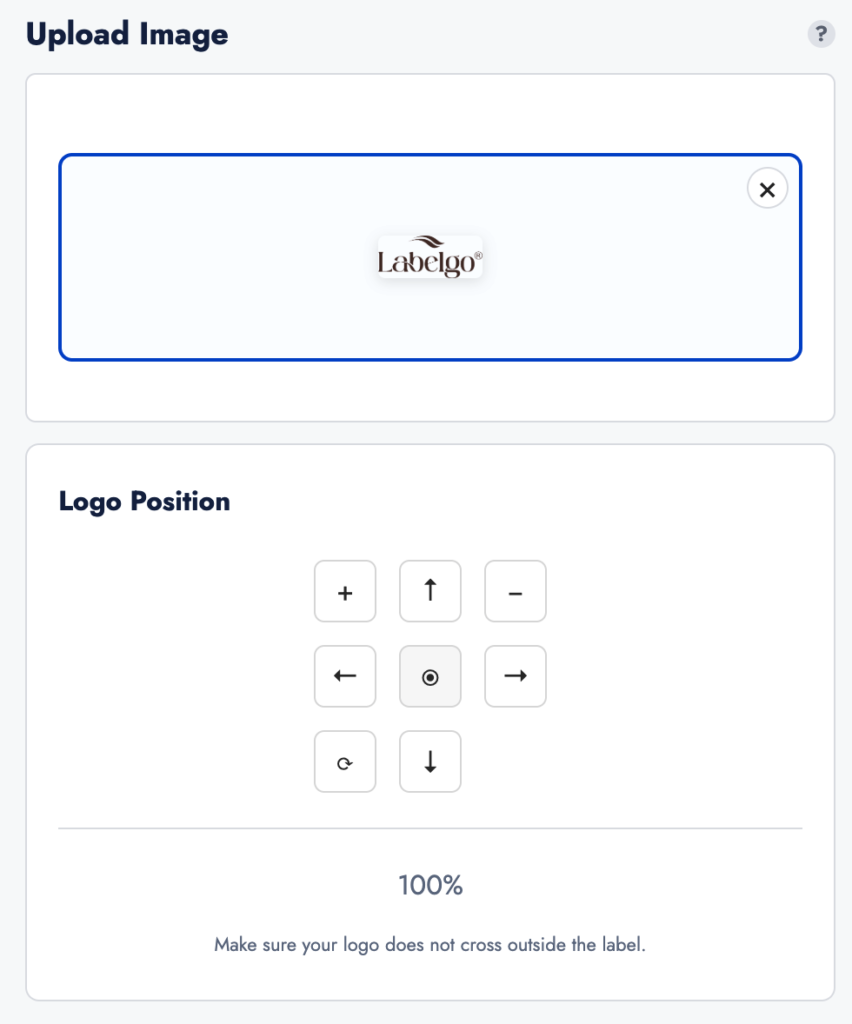
Task: Remove the uploaded logo with X button
Action: pyautogui.click(x=767, y=189)
